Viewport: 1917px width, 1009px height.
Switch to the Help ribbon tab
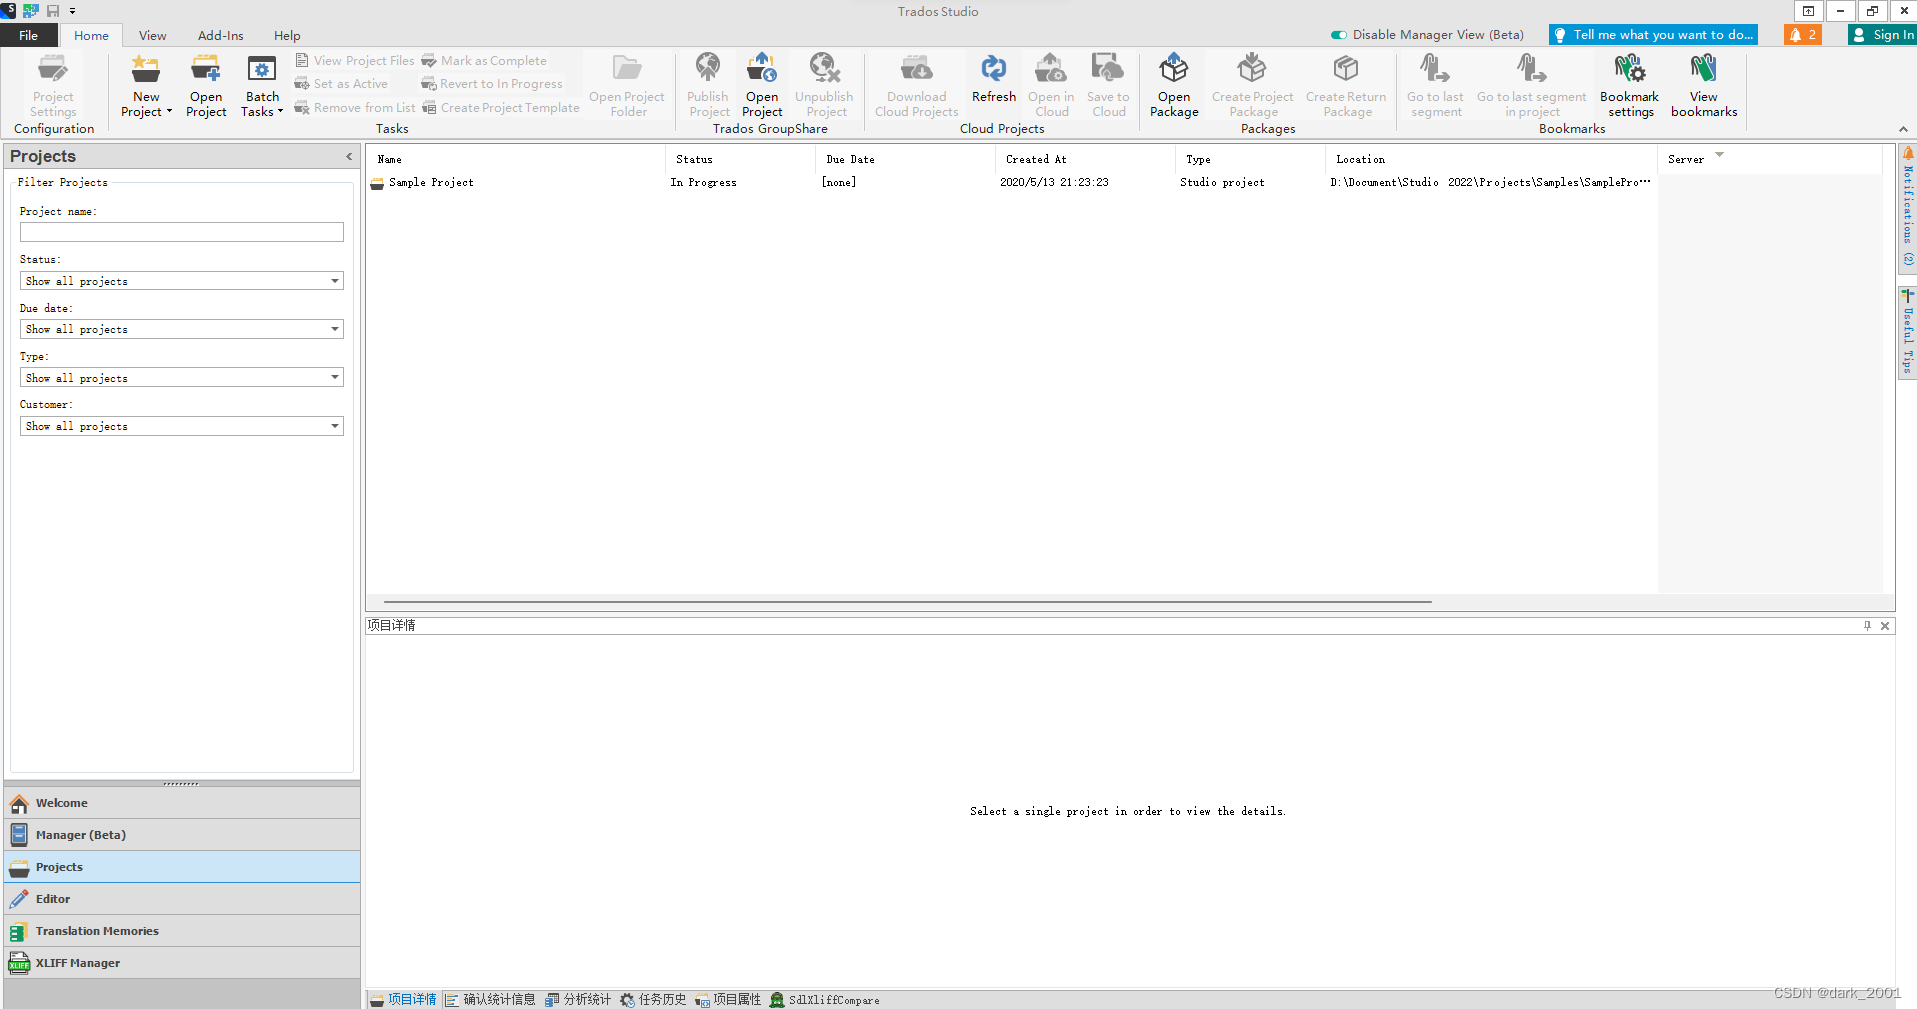tap(287, 35)
